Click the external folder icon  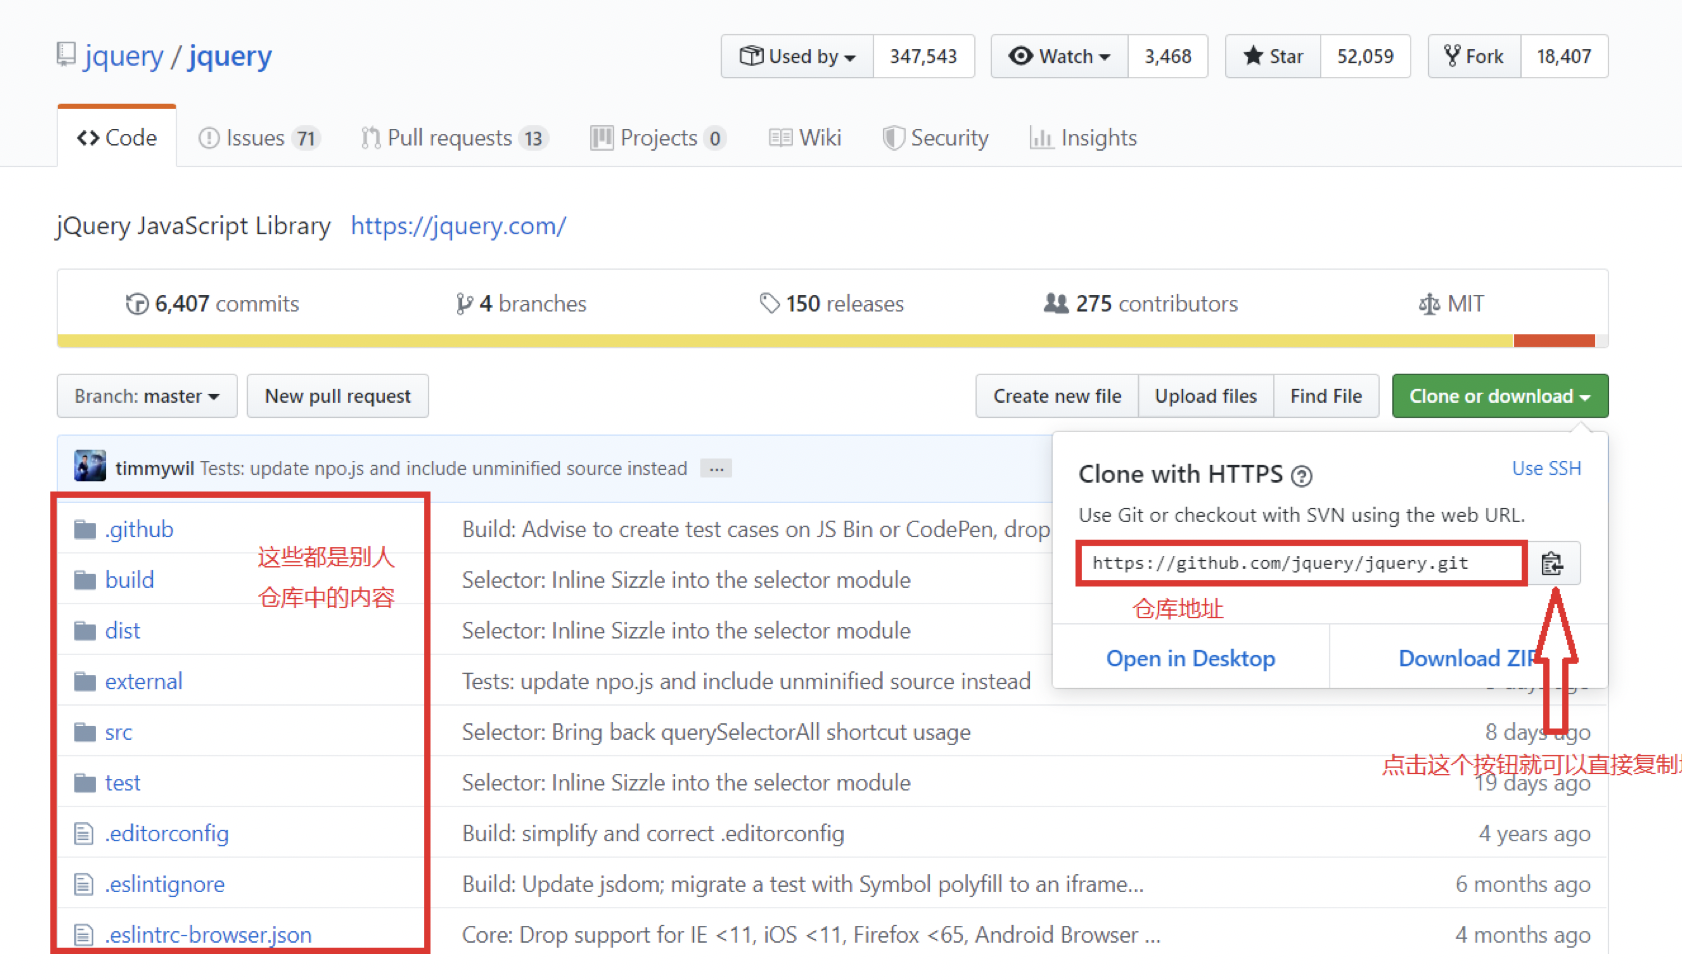click(85, 682)
